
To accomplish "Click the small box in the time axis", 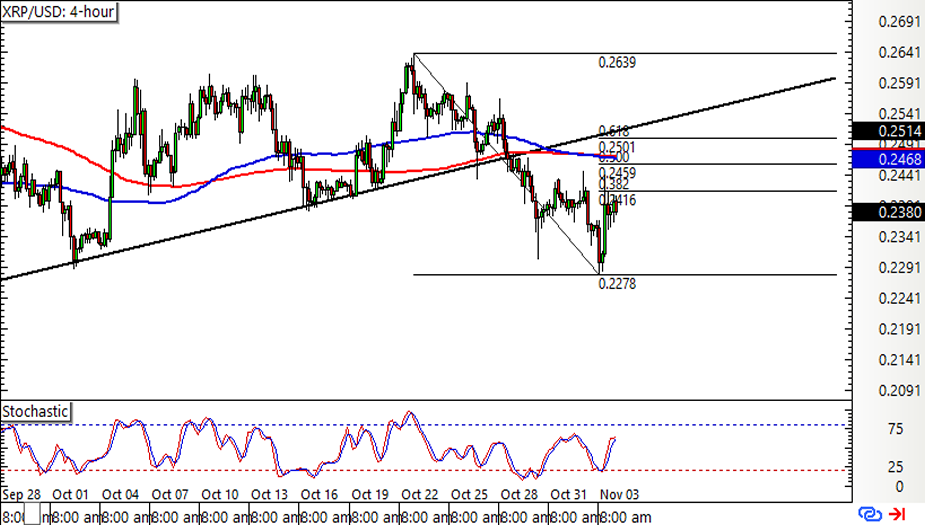I will 32,514.
